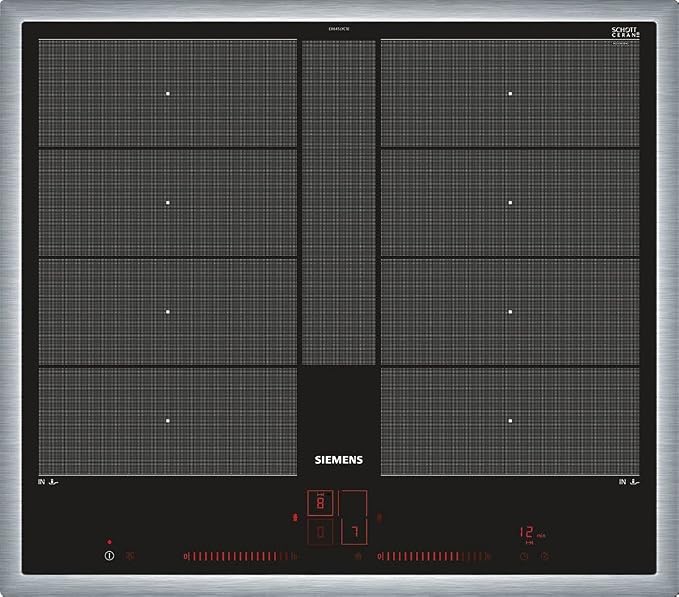679x597 pixels.
Task: Click the SCHOTT CERAN logo
Action: [x=625, y=32]
